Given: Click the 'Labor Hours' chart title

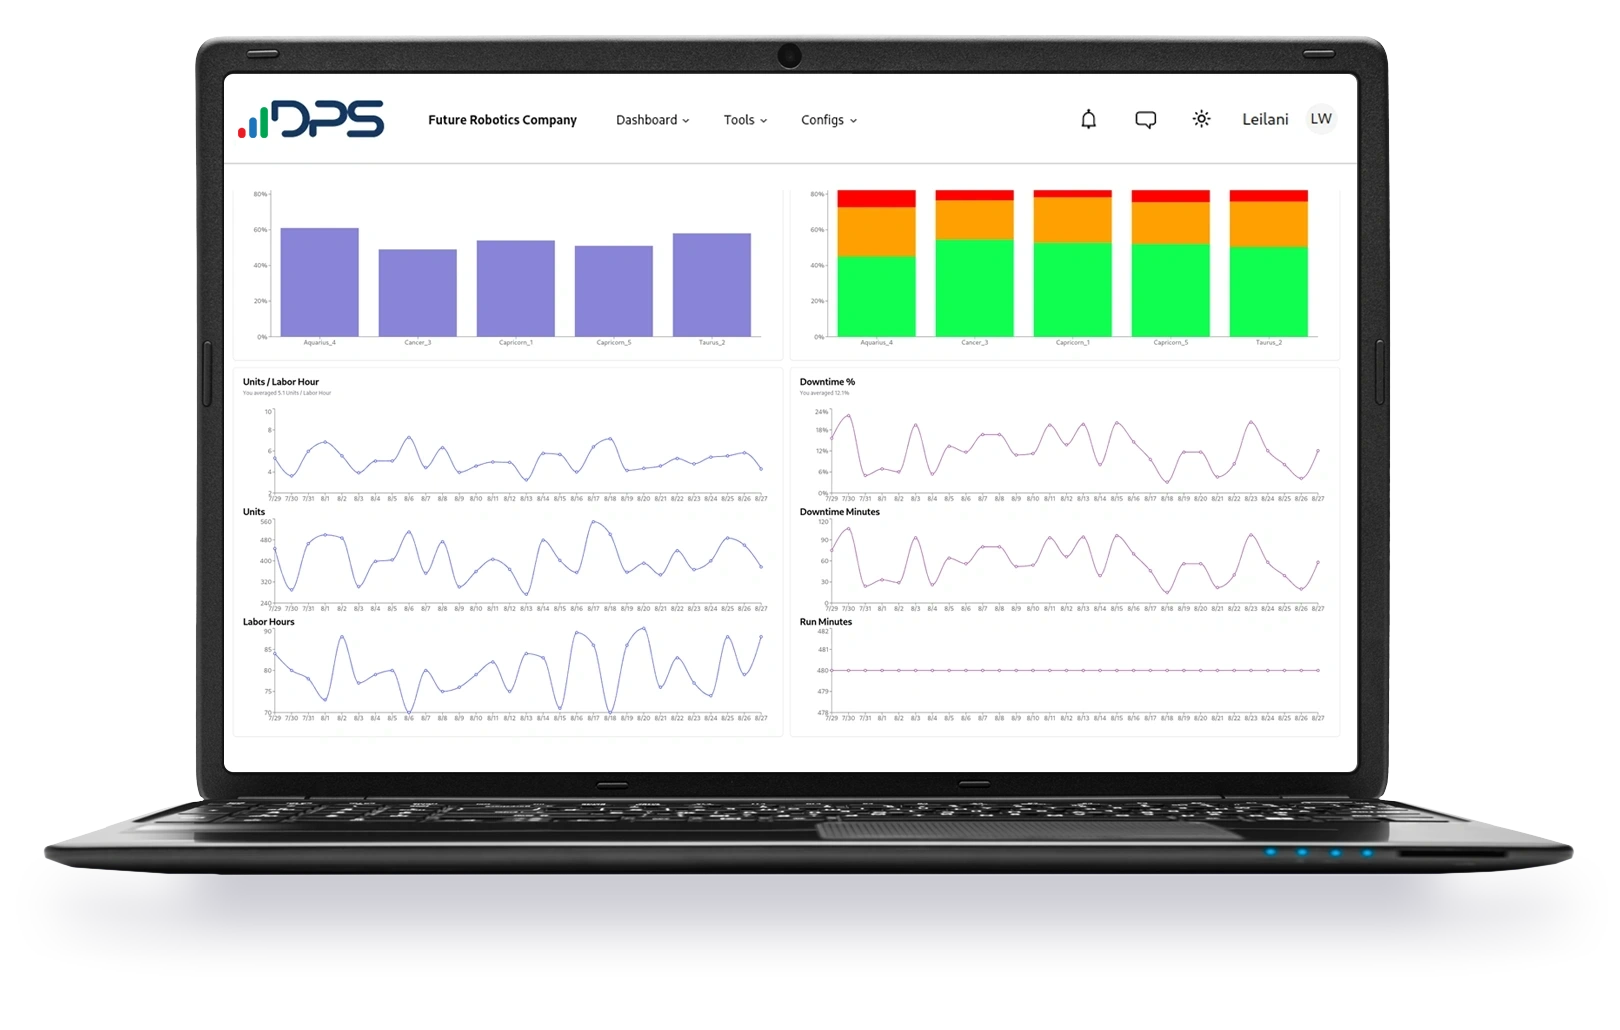Looking at the screenshot, I should point(269,622).
